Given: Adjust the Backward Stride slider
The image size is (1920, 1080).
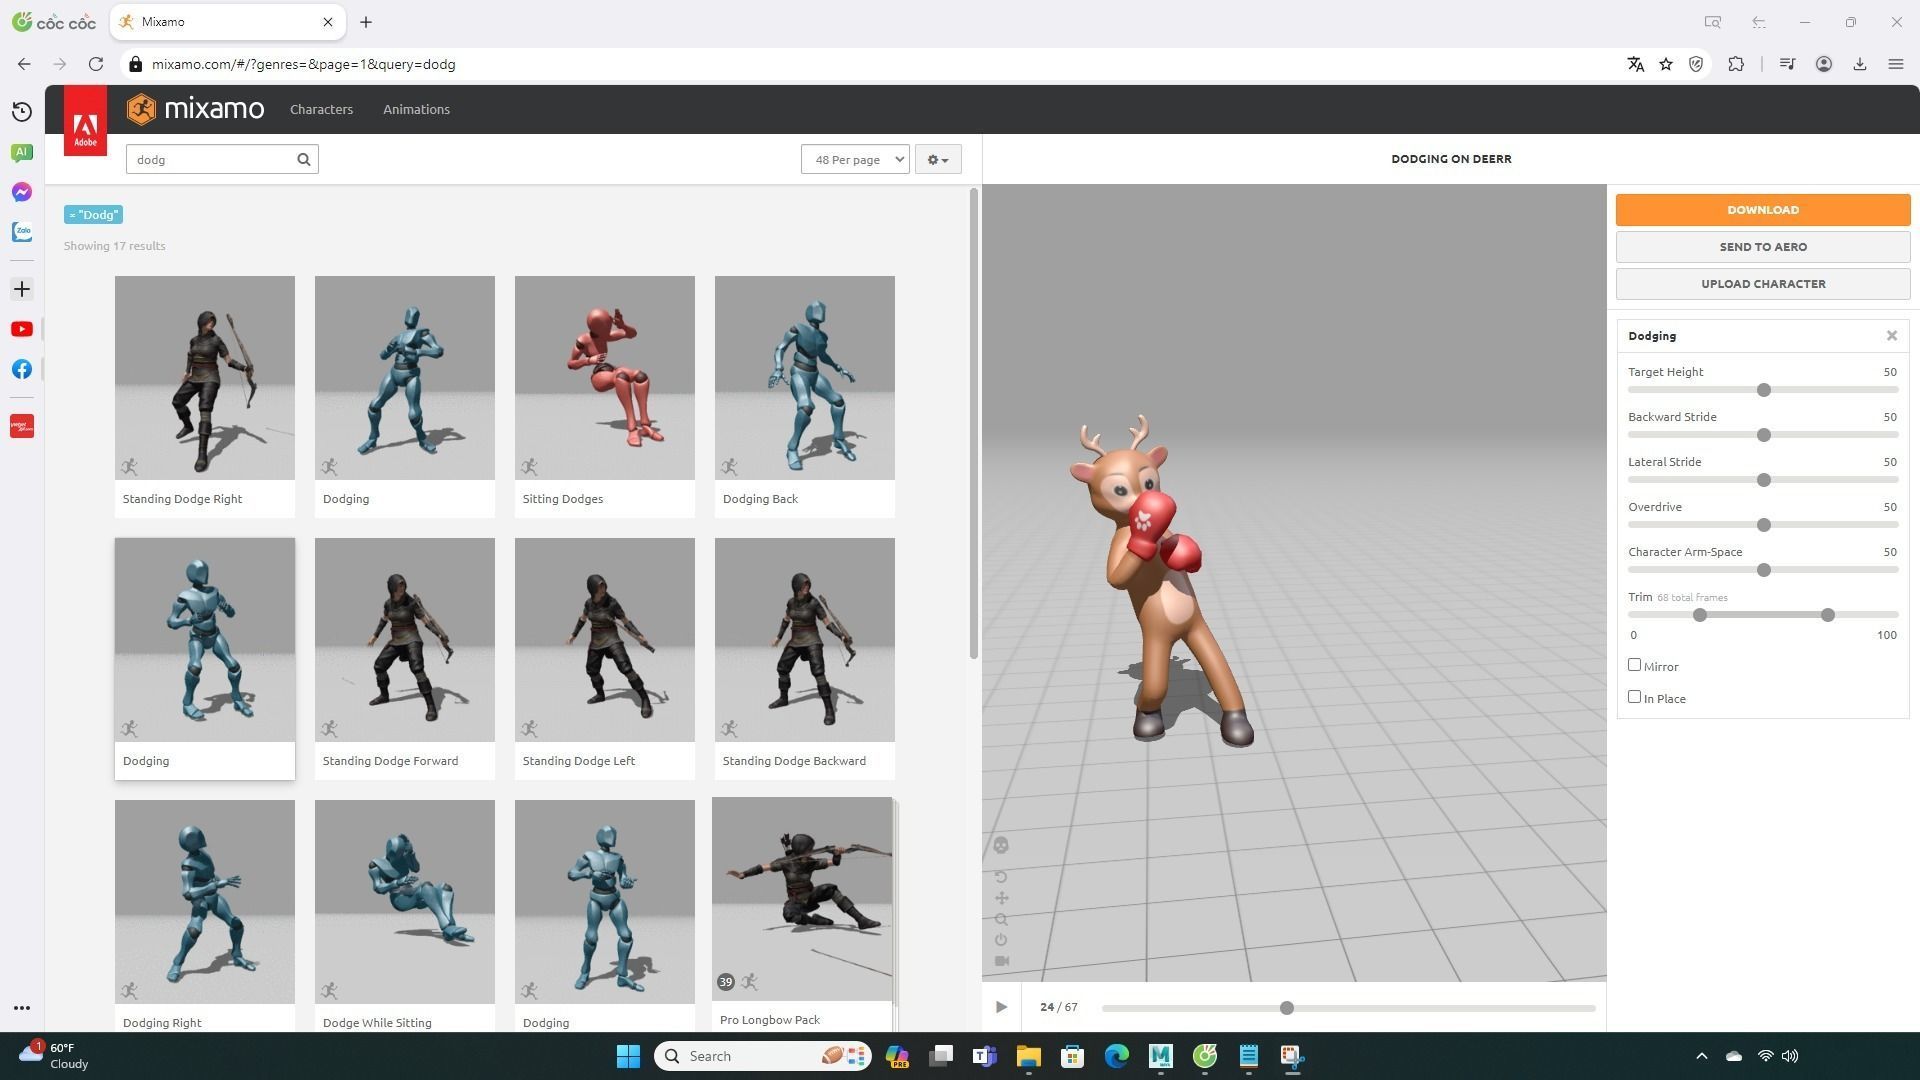Looking at the screenshot, I should (1764, 435).
